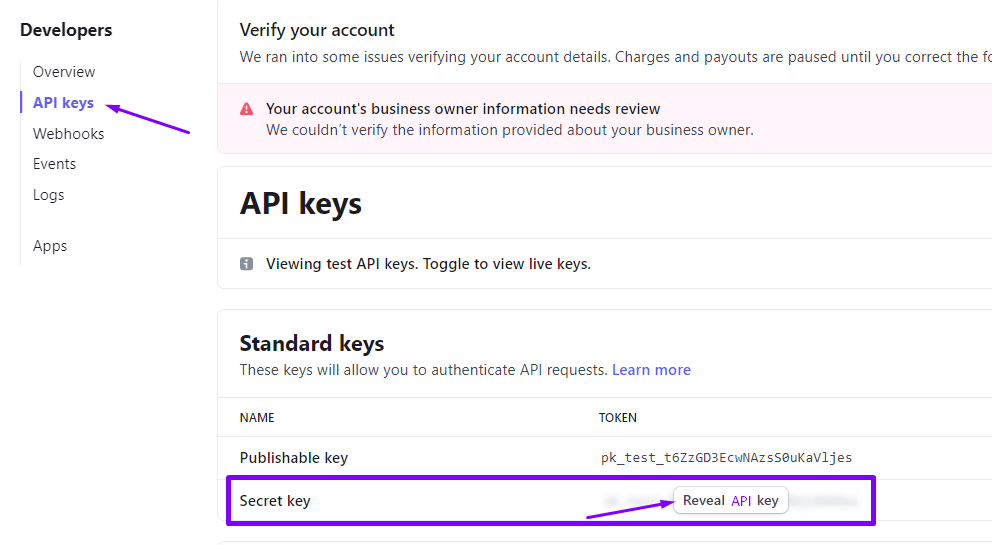Image resolution: width=992 pixels, height=545 pixels.
Task: Click the Secret key row label
Action: coord(275,501)
